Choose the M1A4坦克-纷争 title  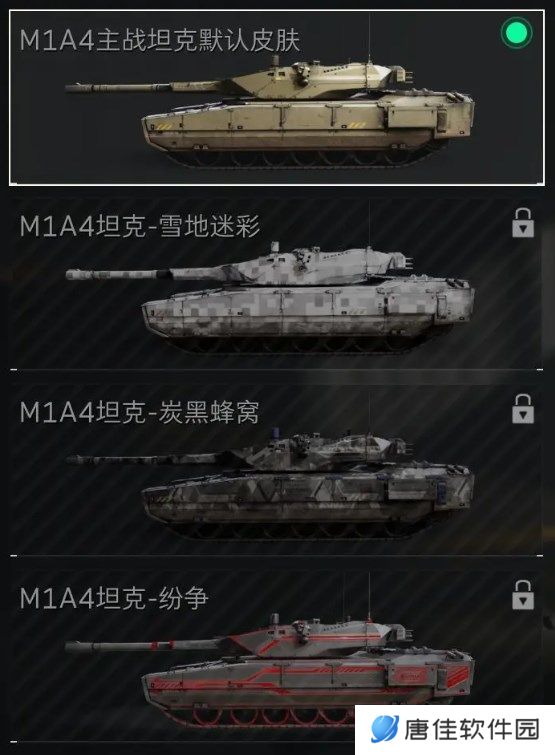pos(114,599)
